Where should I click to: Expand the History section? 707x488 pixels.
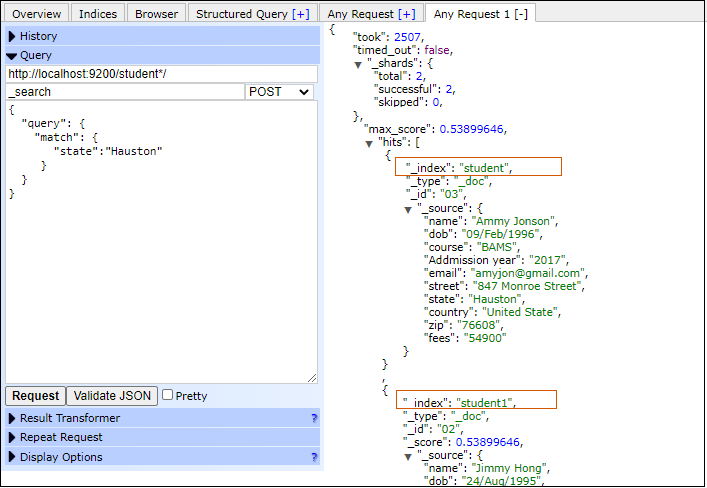[162, 36]
